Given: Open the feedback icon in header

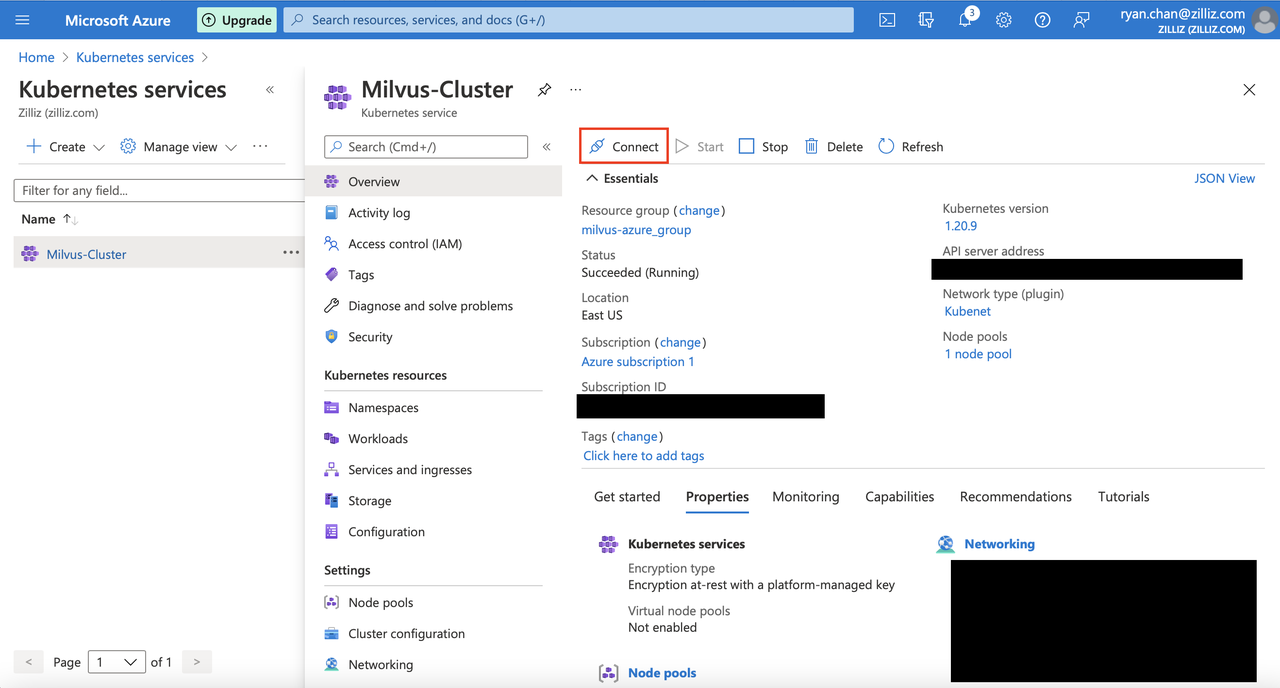Looking at the screenshot, I should pos(1081,20).
